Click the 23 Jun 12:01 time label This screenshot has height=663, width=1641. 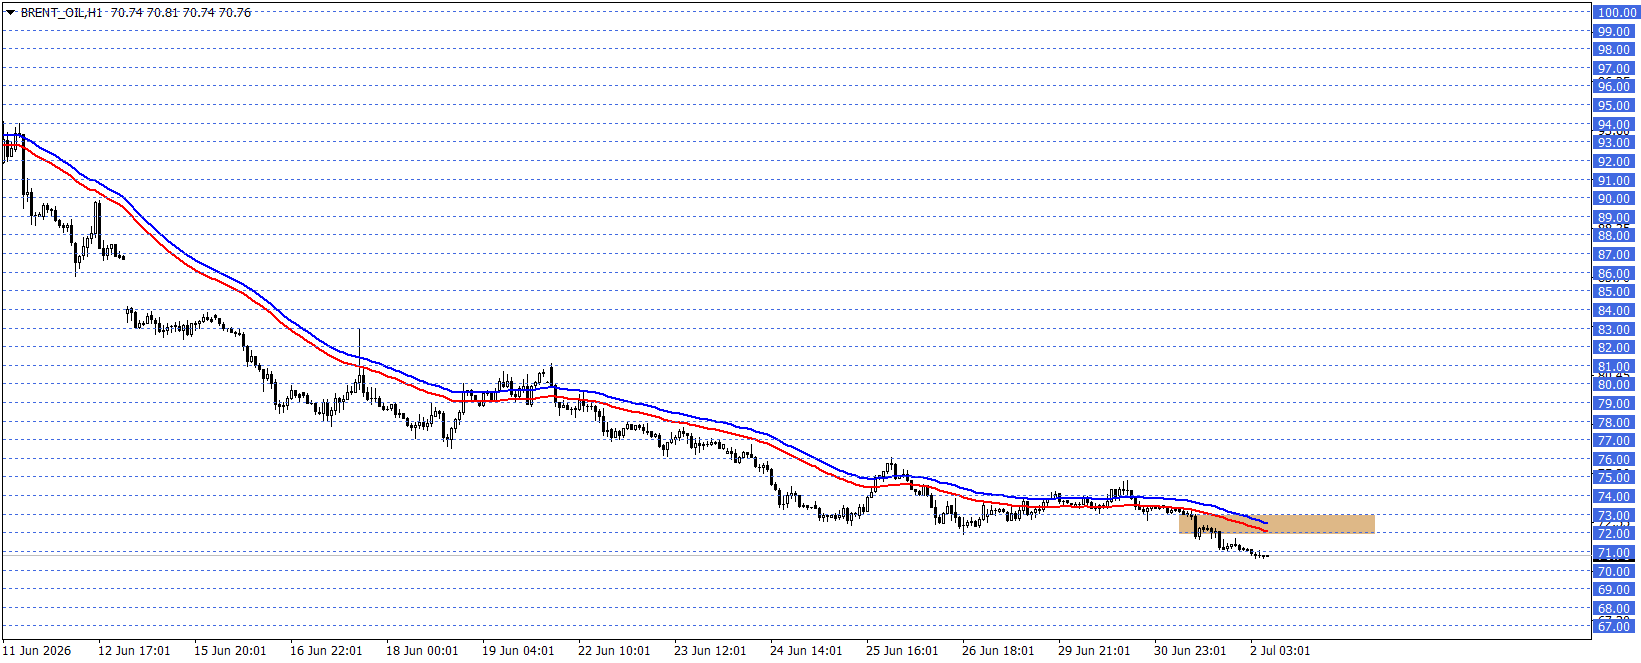pyautogui.click(x=710, y=651)
